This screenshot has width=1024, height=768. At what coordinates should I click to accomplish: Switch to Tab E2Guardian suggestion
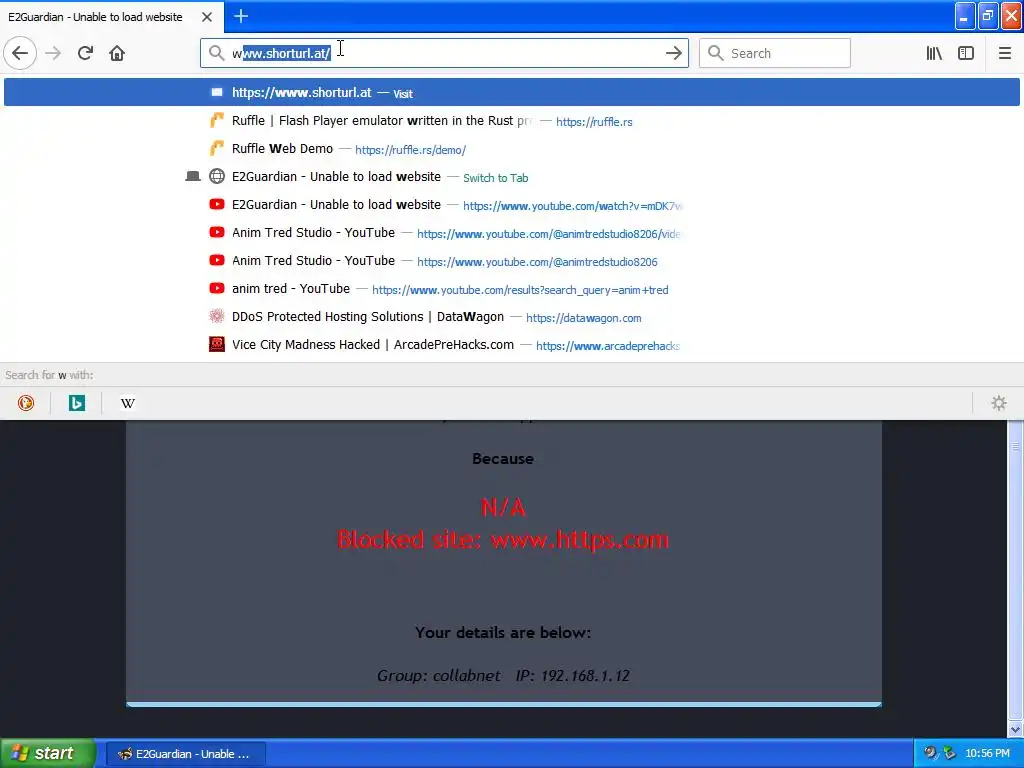pos(511,176)
